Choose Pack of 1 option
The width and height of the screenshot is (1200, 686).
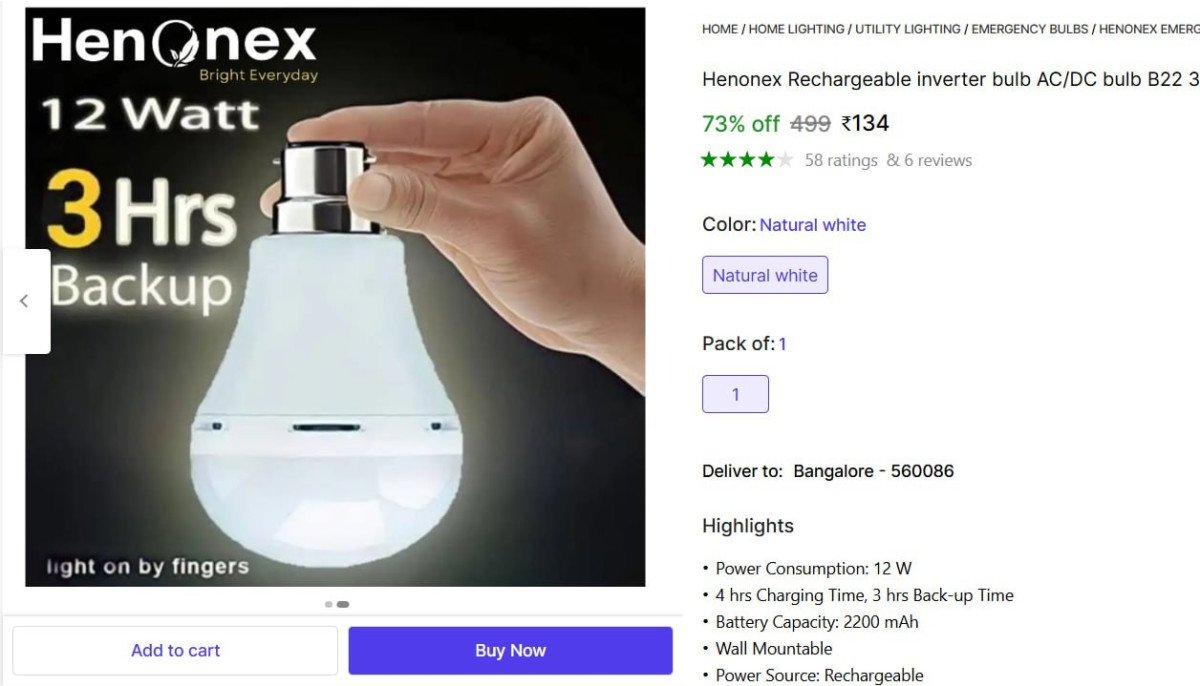click(736, 394)
